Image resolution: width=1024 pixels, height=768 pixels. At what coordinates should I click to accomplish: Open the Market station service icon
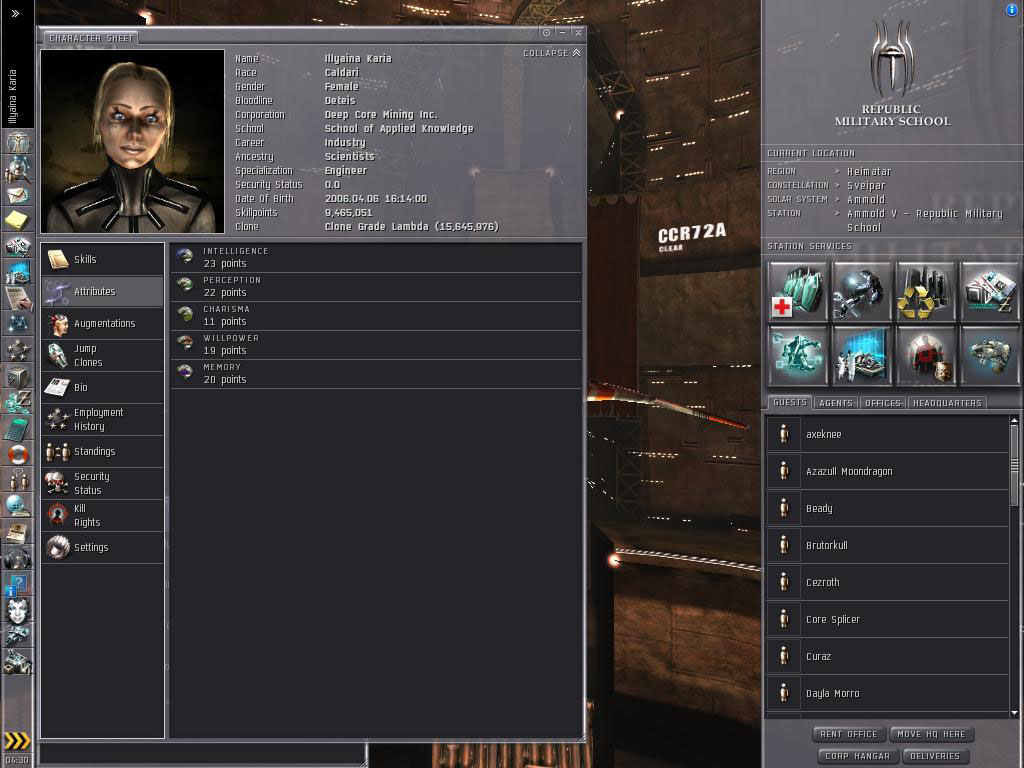989,291
